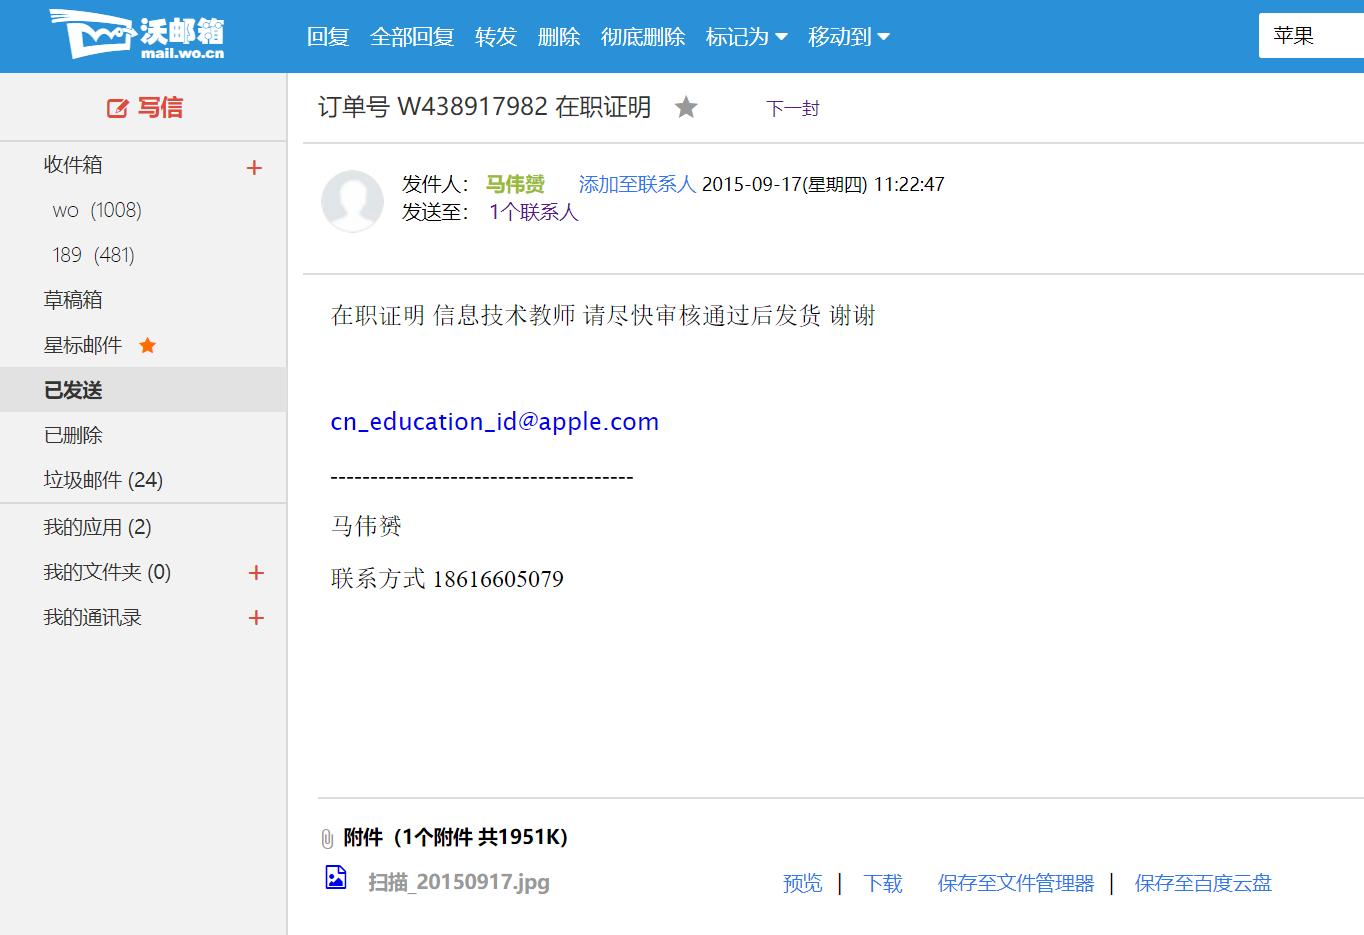Image resolution: width=1364 pixels, height=935 pixels.
Task: Star the email with subject 订单号 W438917982
Action: coord(686,107)
